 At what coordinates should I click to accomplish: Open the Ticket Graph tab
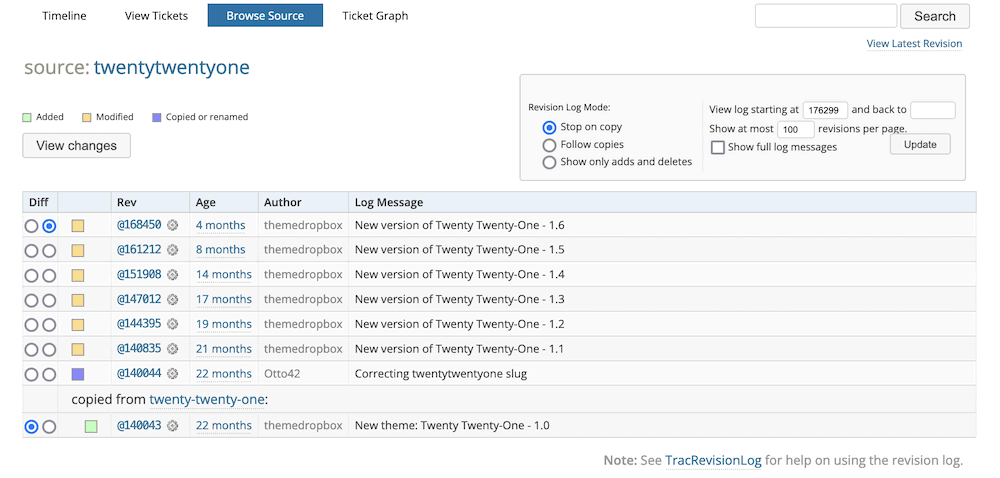375,16
